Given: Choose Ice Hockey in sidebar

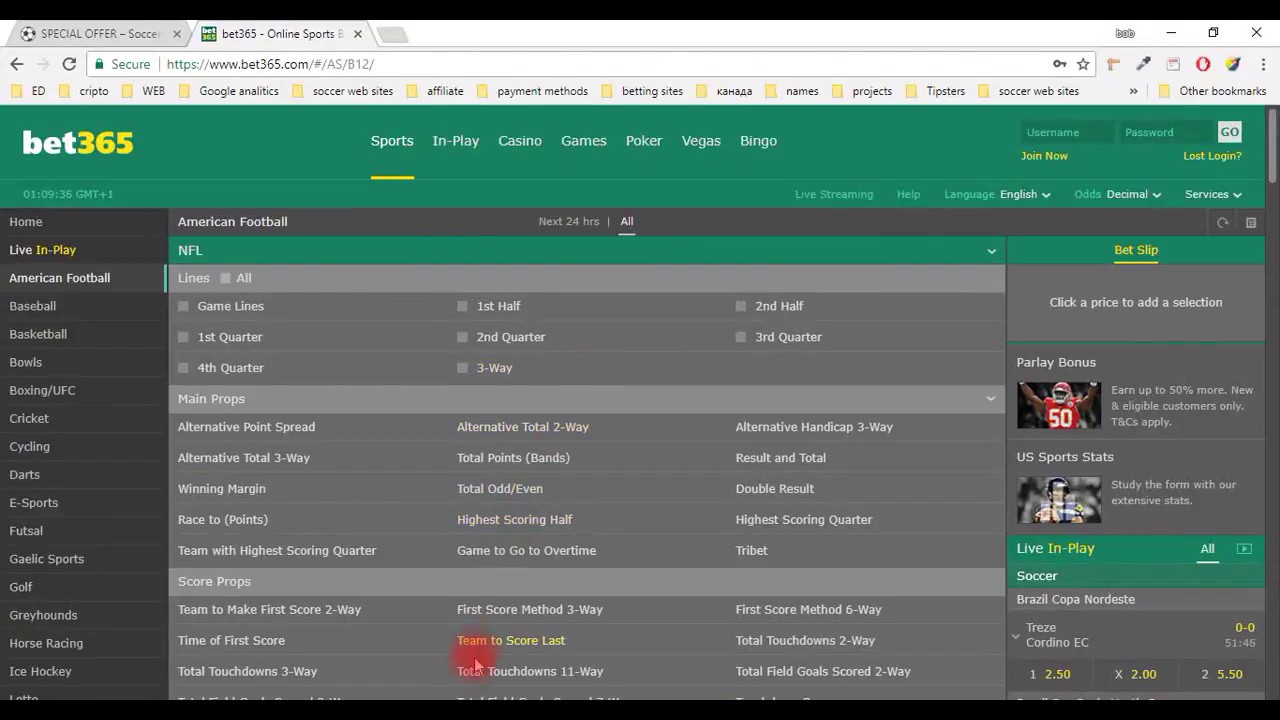Looking at the screenshot, I should pyautogui.click(x=40, y=671).
